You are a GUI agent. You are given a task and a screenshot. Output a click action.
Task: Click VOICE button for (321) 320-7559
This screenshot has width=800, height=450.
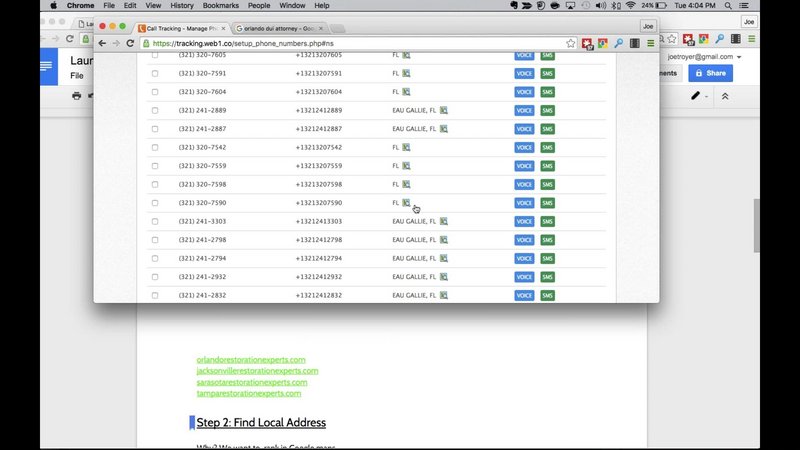coord(524,166)
